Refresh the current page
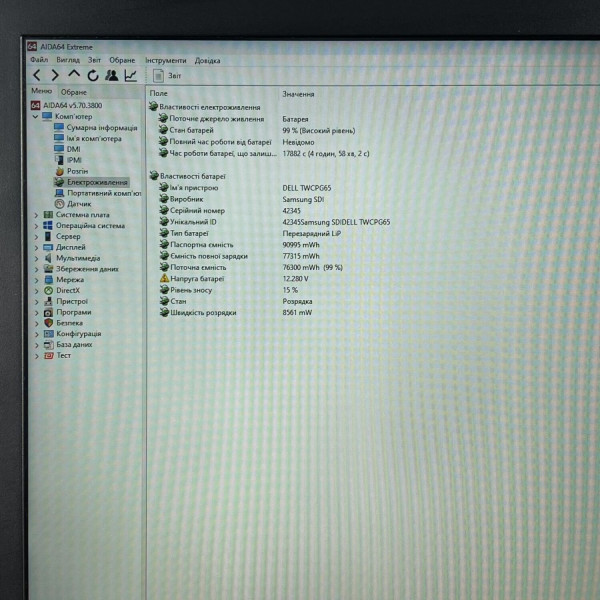 93,76
